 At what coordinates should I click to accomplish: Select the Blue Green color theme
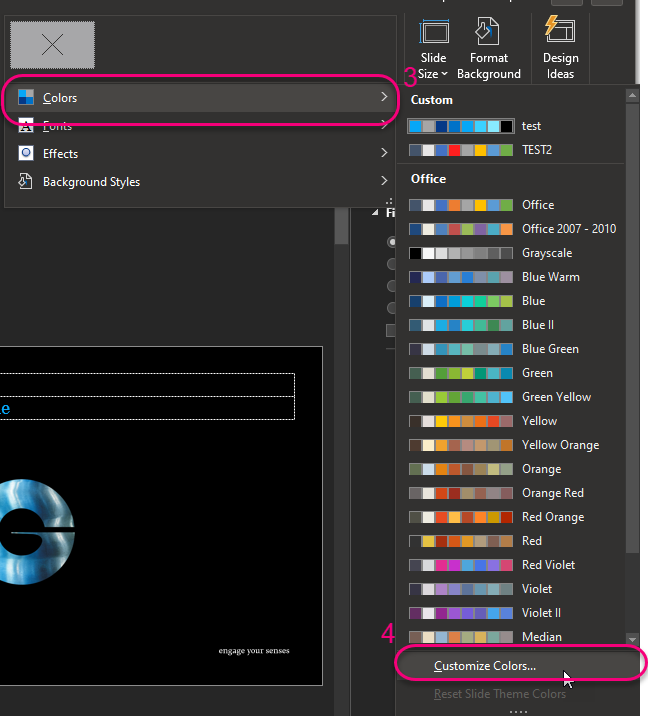[x=511, y=349]
